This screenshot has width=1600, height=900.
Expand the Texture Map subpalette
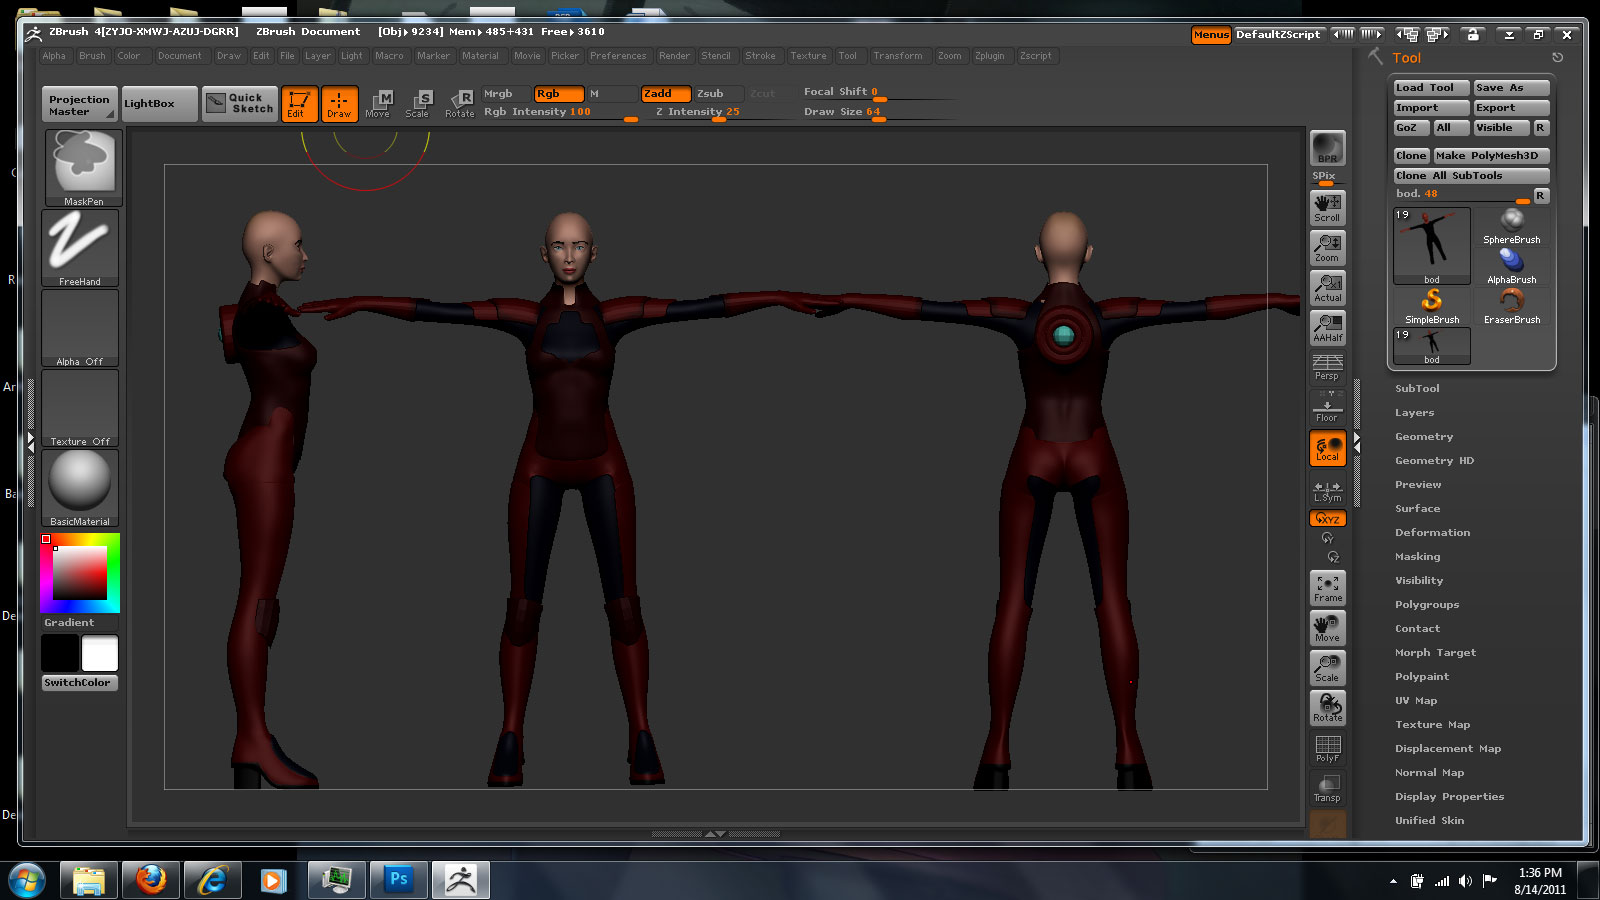[x=1432, y=724]
